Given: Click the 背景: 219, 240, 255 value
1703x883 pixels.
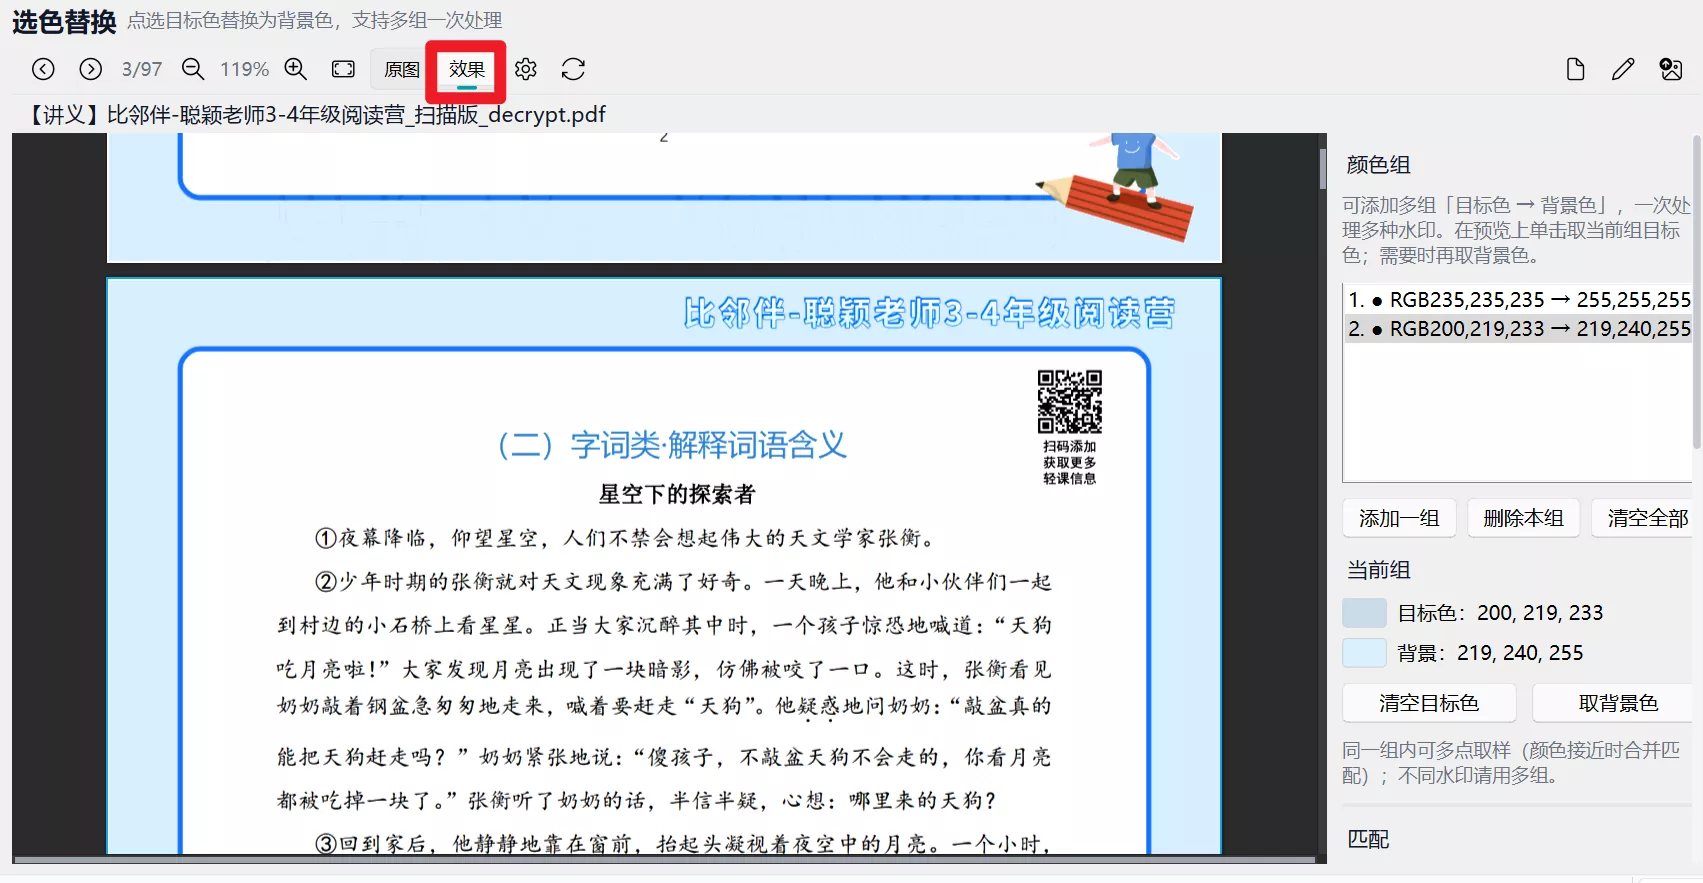Looking at the screenshot, I should click(x=1490, y=653).
